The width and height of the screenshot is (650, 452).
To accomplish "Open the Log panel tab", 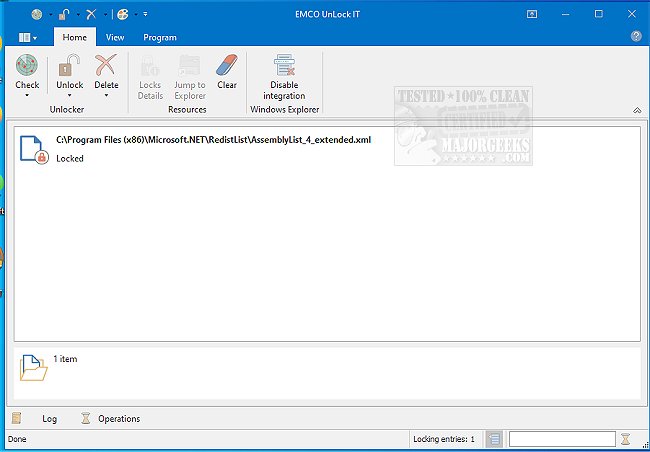I will (x=49, y=419).
